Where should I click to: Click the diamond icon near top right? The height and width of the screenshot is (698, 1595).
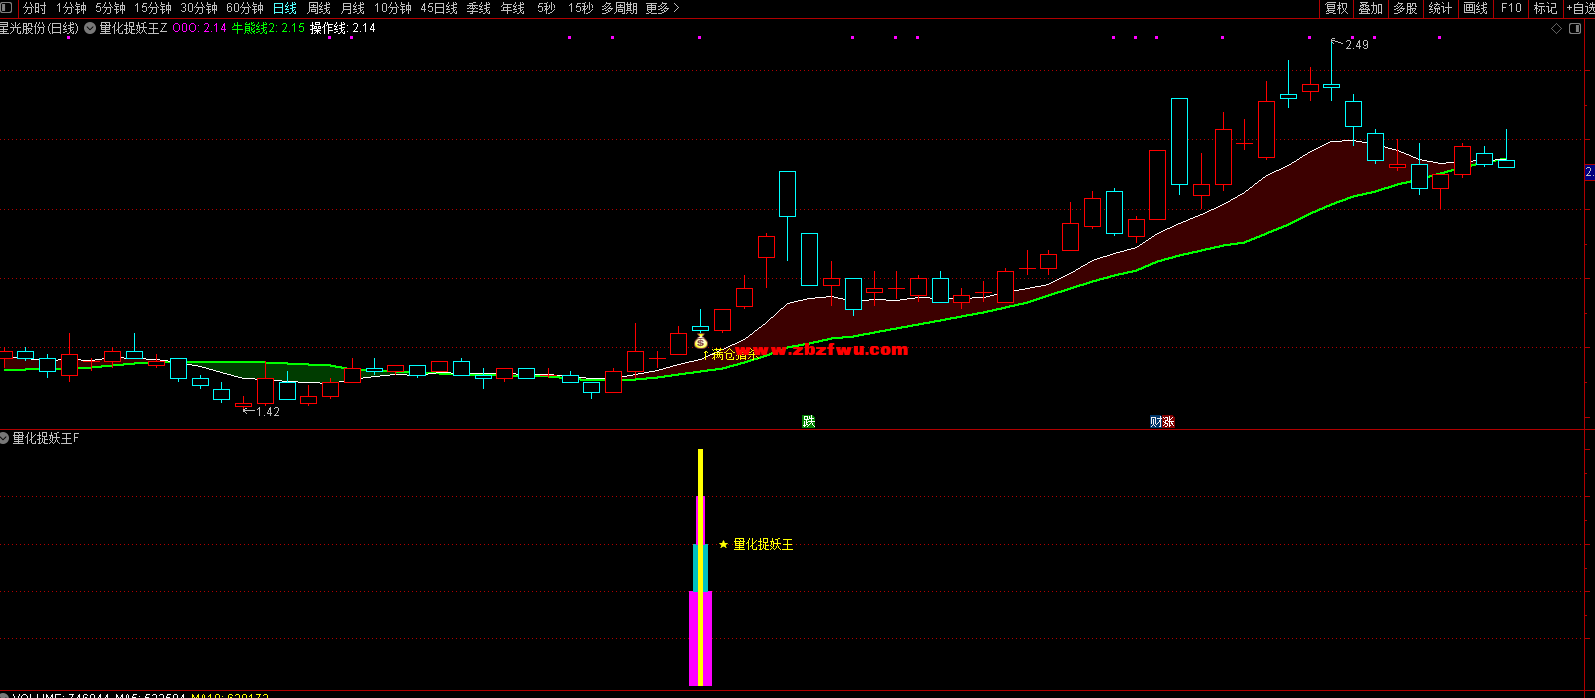[1556, 29]
